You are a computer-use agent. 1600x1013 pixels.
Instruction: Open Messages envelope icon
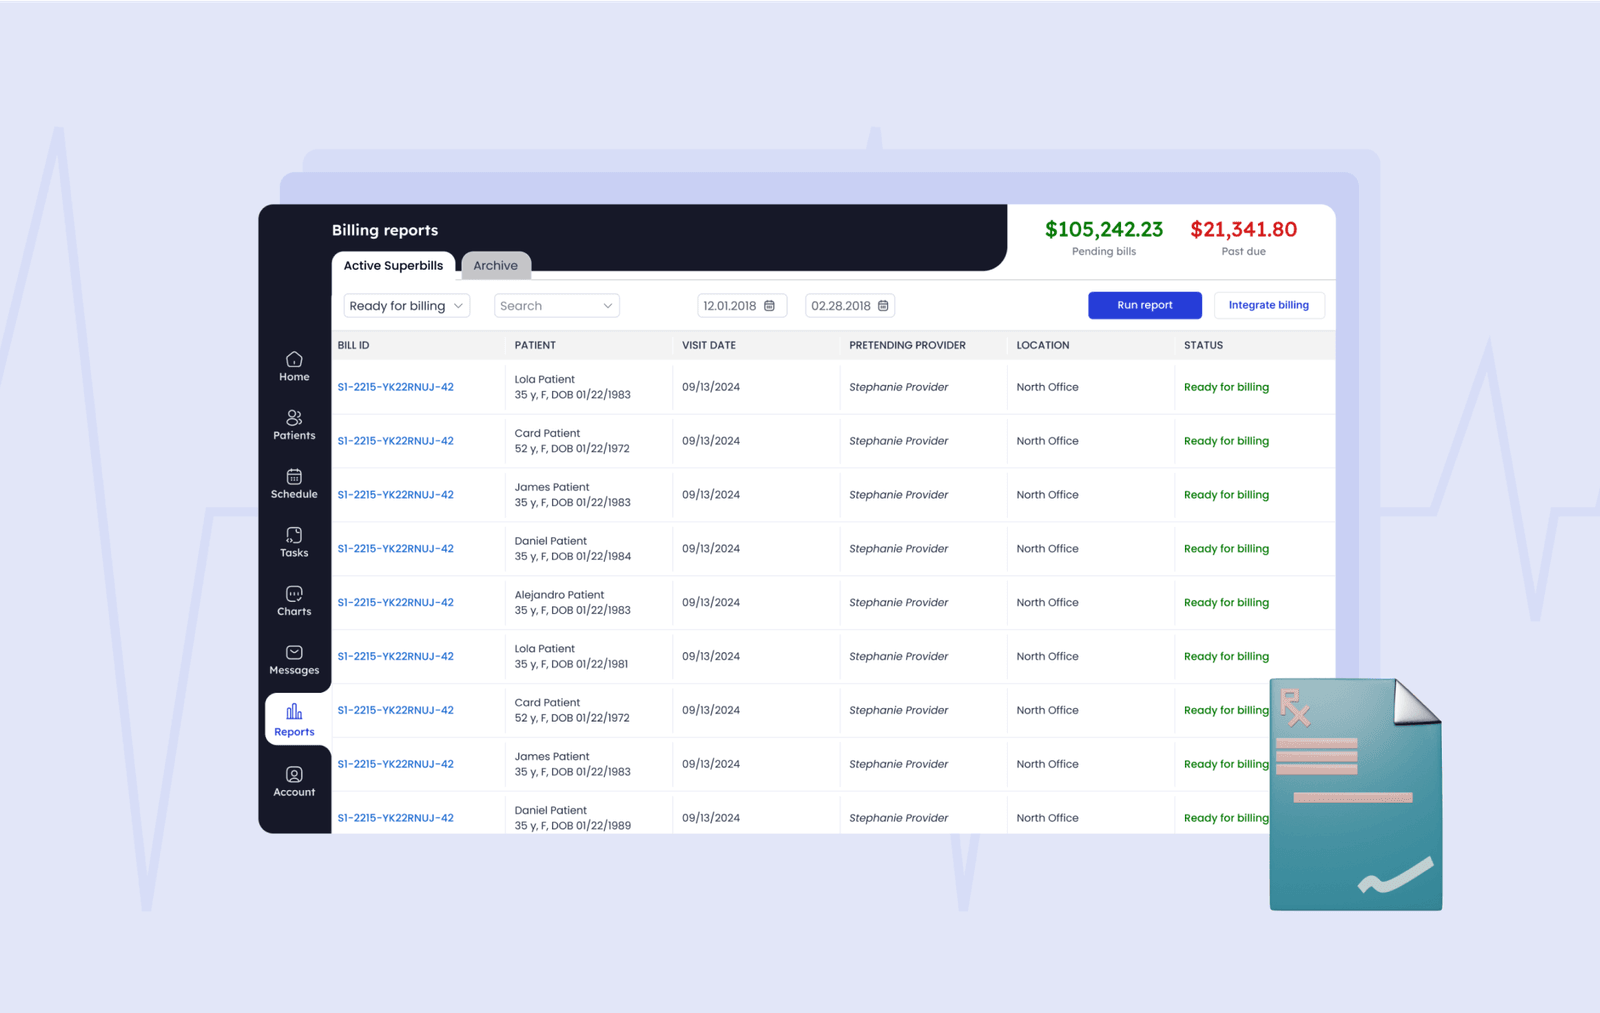point(294,653)
